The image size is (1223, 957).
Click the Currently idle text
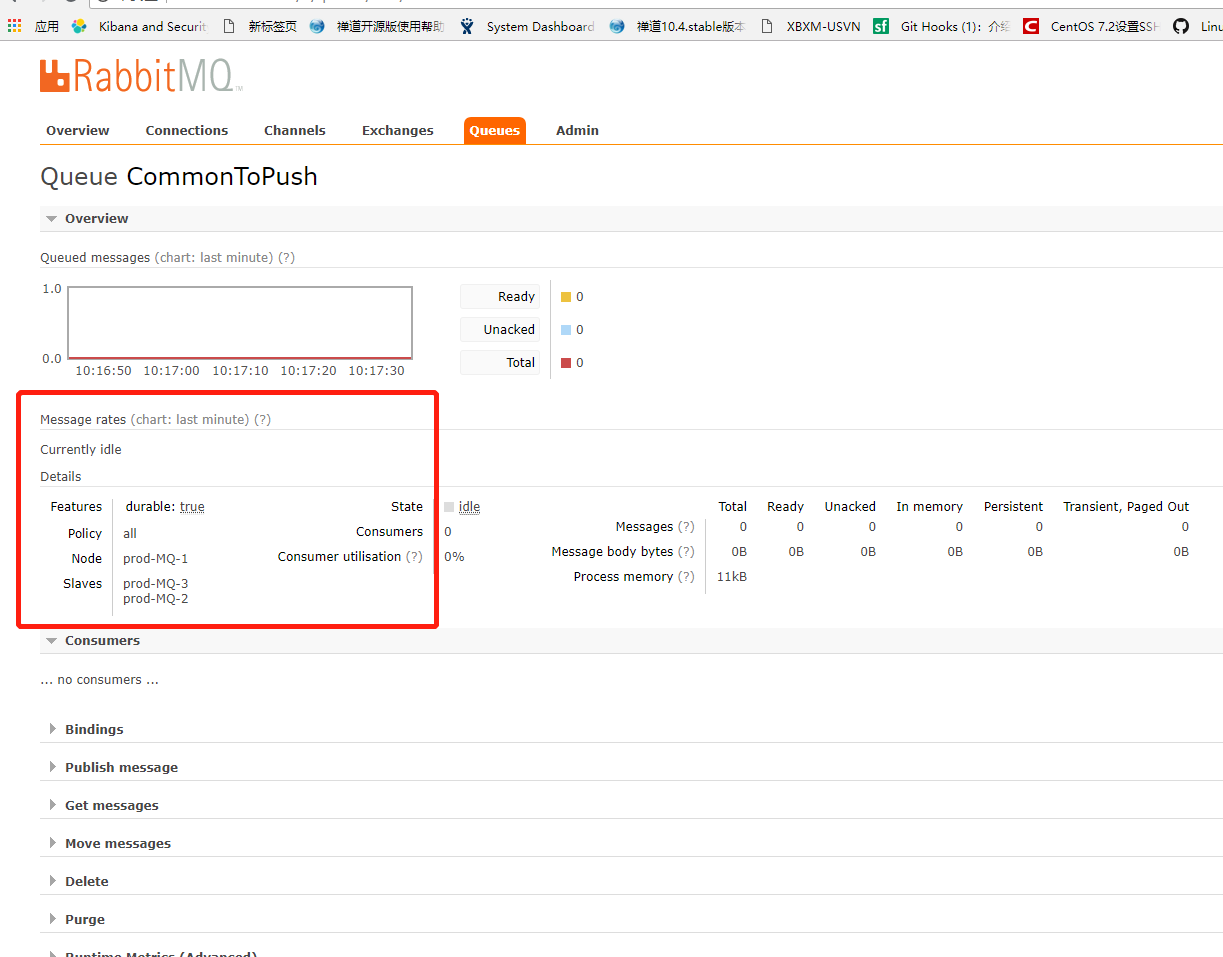pyautogui.click(x=81, y=449)
